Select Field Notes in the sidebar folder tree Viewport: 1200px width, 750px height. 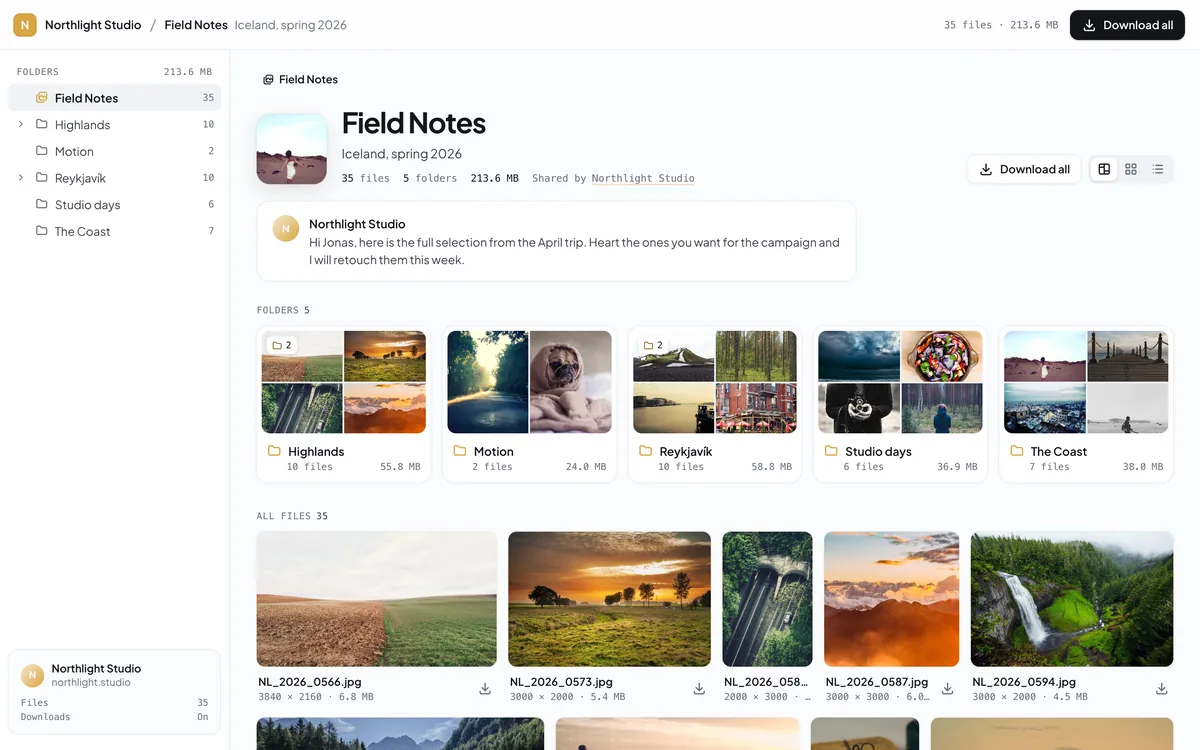(114, 98)
